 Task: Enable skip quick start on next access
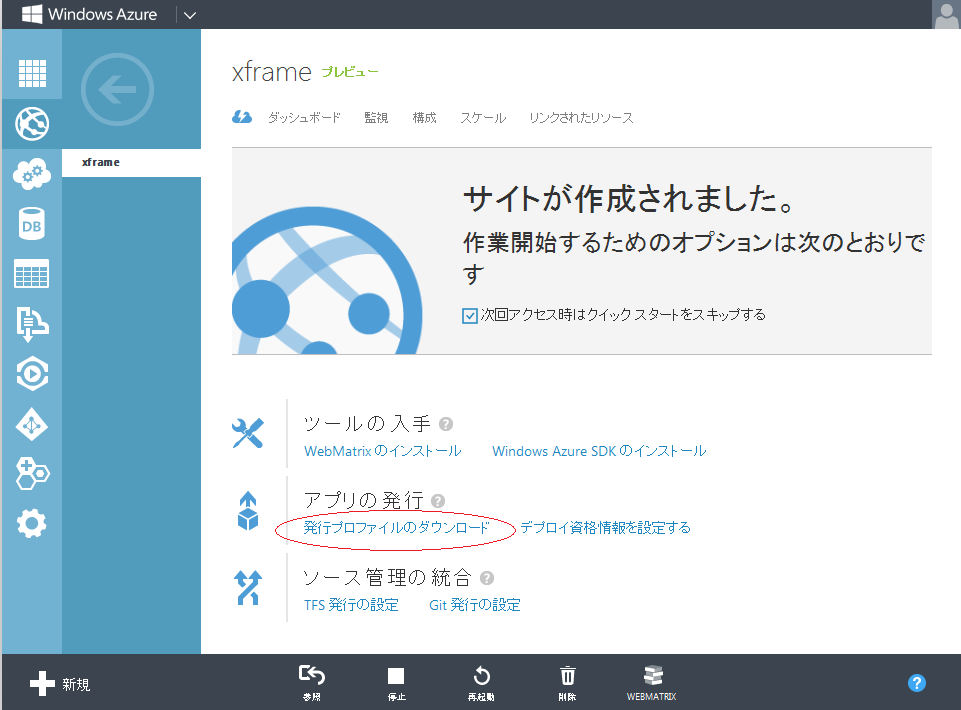point(469,314)
